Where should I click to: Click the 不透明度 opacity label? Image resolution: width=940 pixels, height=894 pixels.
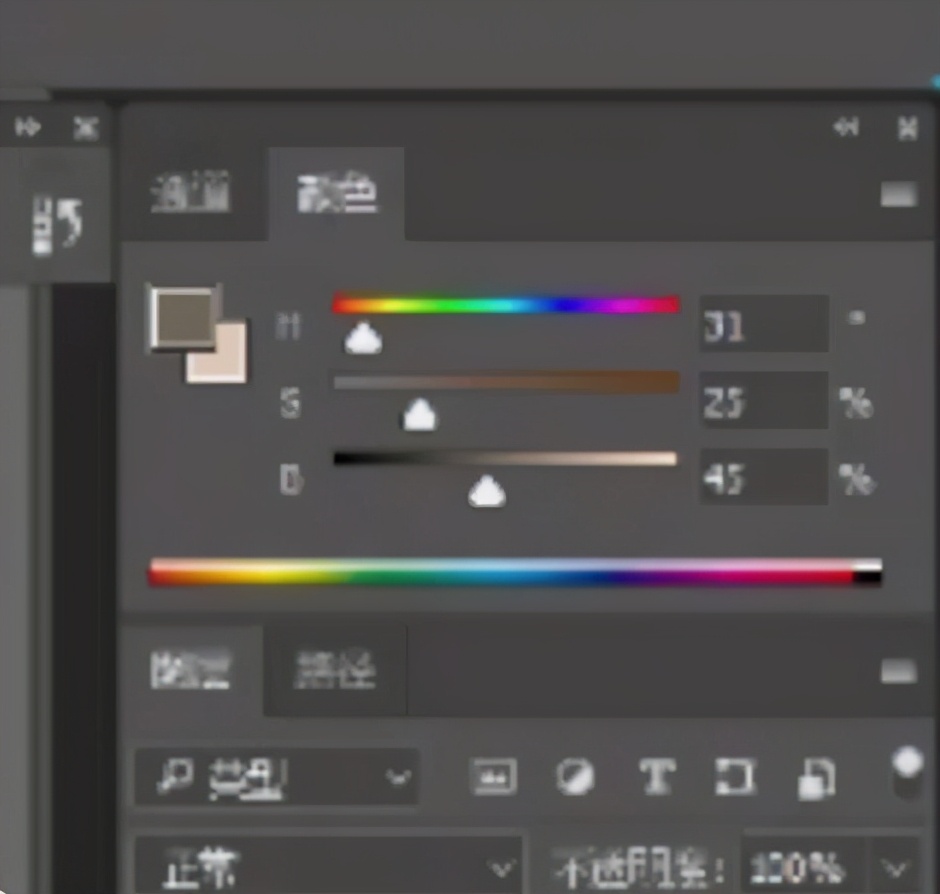point(638,869)
